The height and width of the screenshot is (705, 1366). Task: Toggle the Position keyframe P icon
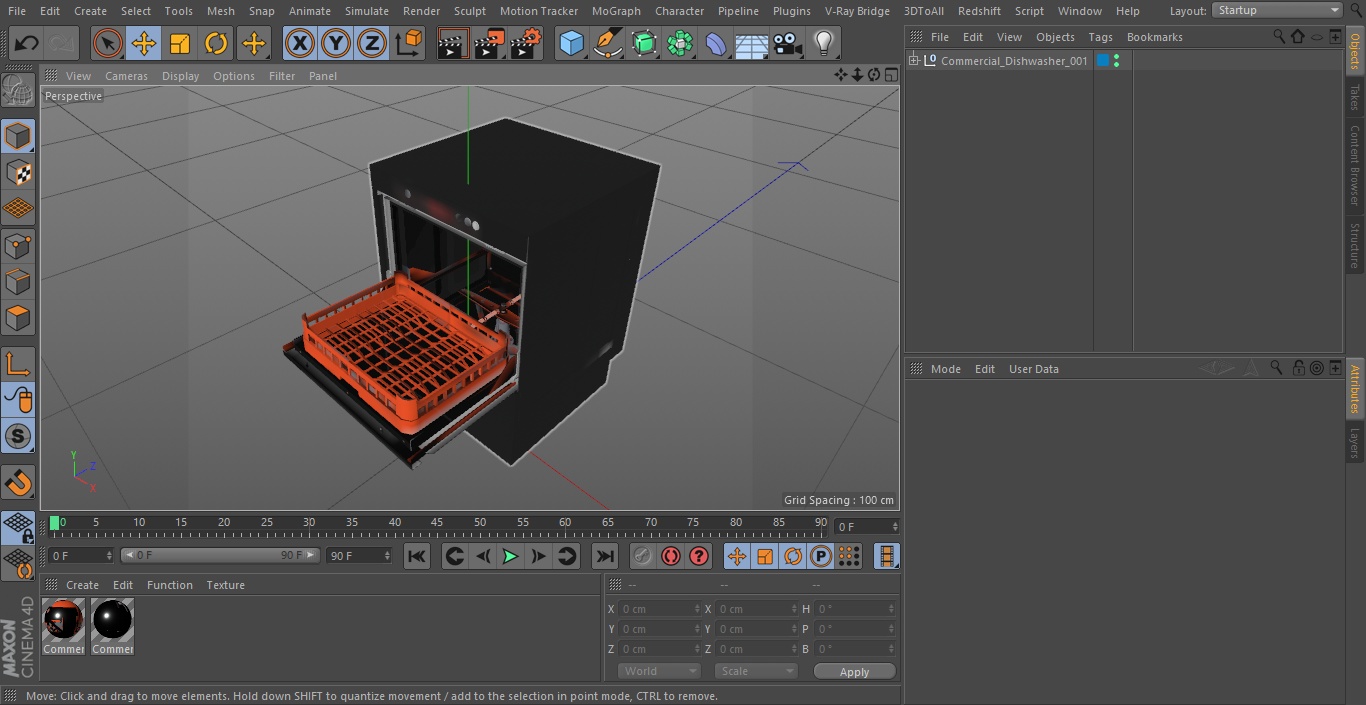(x=820, y=556)
